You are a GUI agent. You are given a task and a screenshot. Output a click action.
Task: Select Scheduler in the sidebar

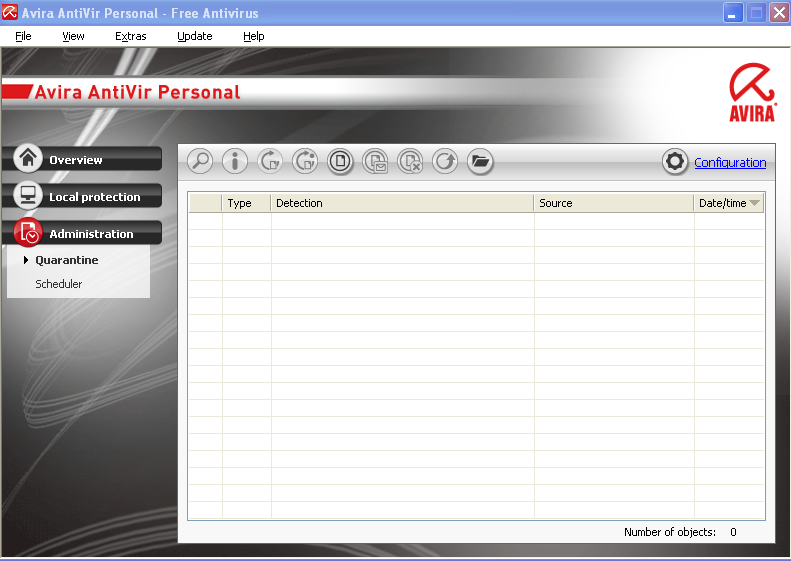pyautogui.click(x=59, y=284)
